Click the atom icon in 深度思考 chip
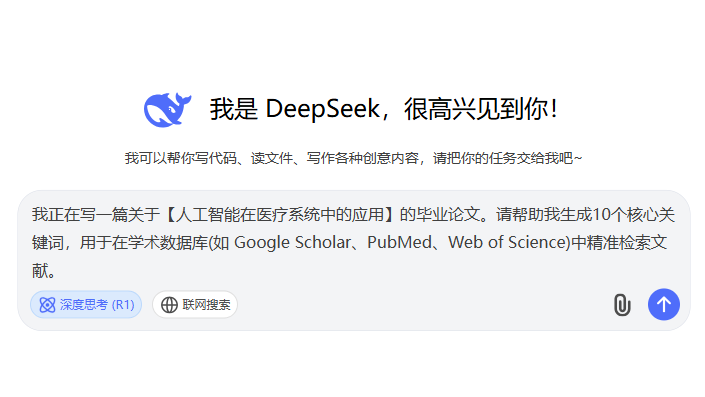The height and width of the screenshot is (397, 705). [47, 305]
